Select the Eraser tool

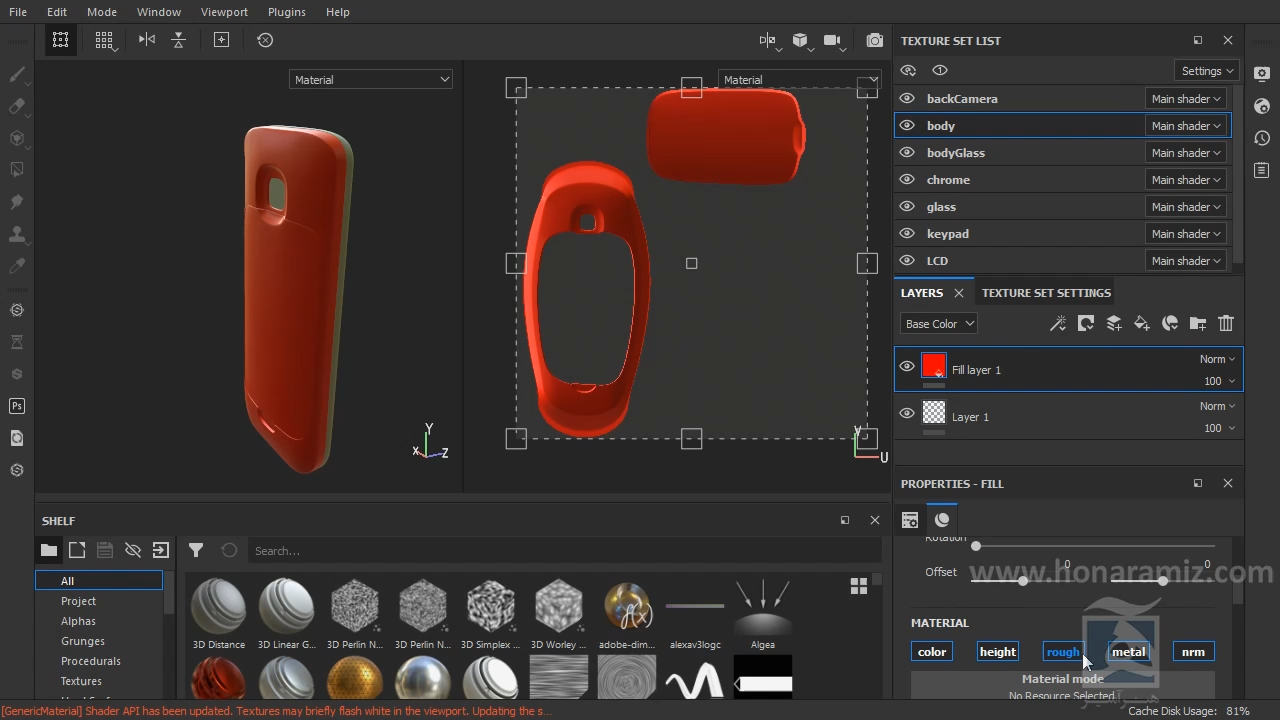point(17,106)
